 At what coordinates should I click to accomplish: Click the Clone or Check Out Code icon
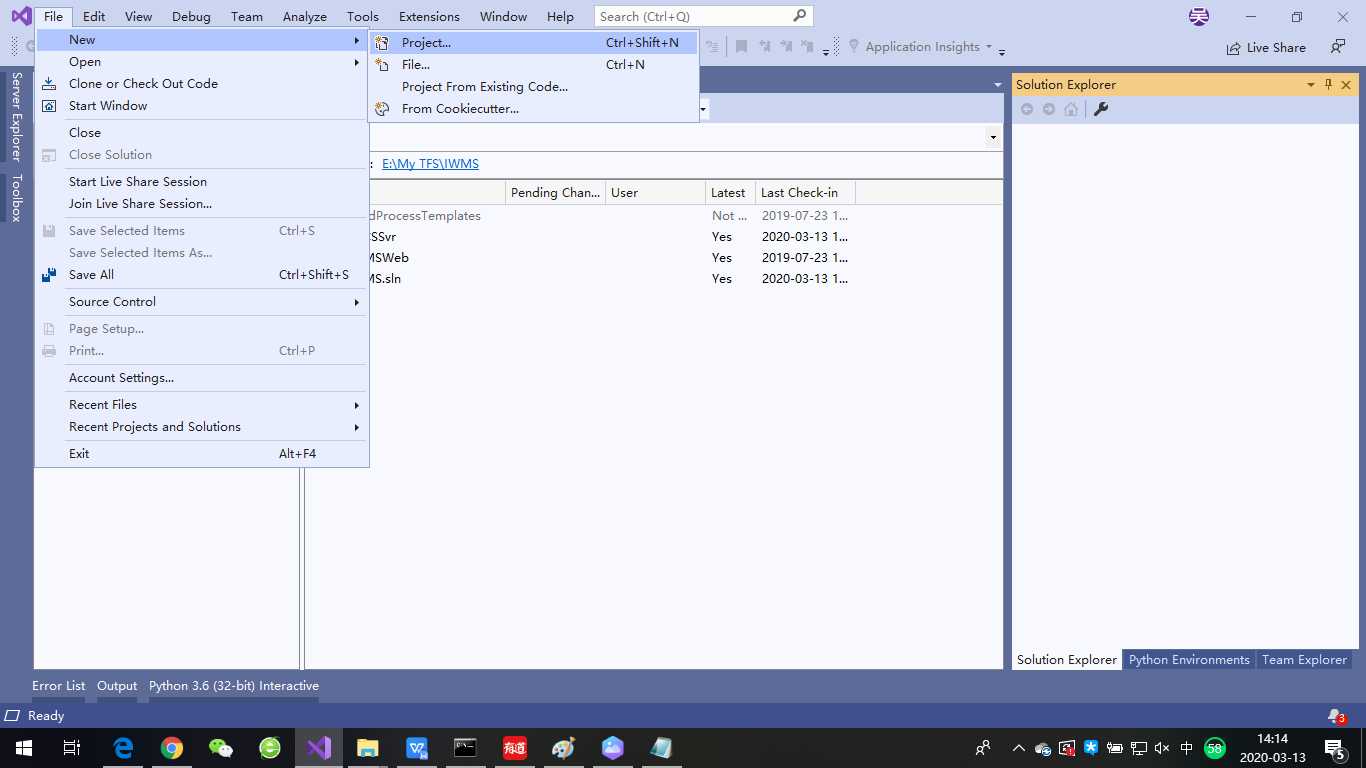(x=49, y=84)
